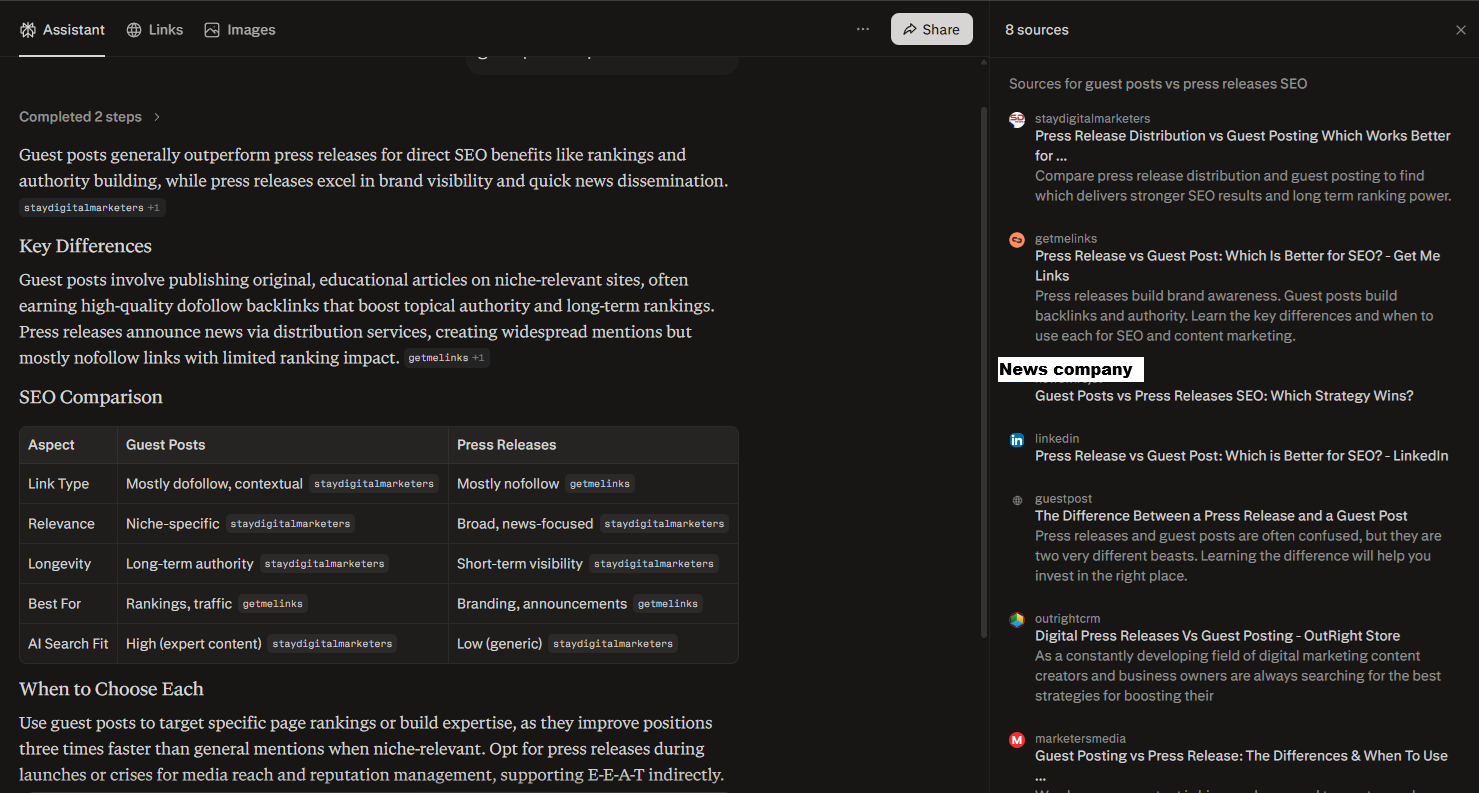Open the LinkedIn Press Release vs Guest Post link

click(1241, 456)
